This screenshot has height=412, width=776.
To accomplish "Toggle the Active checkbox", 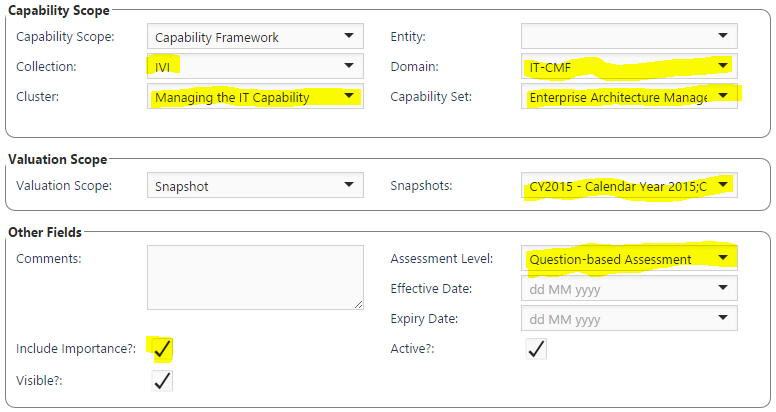I will (x=536, y=349).
